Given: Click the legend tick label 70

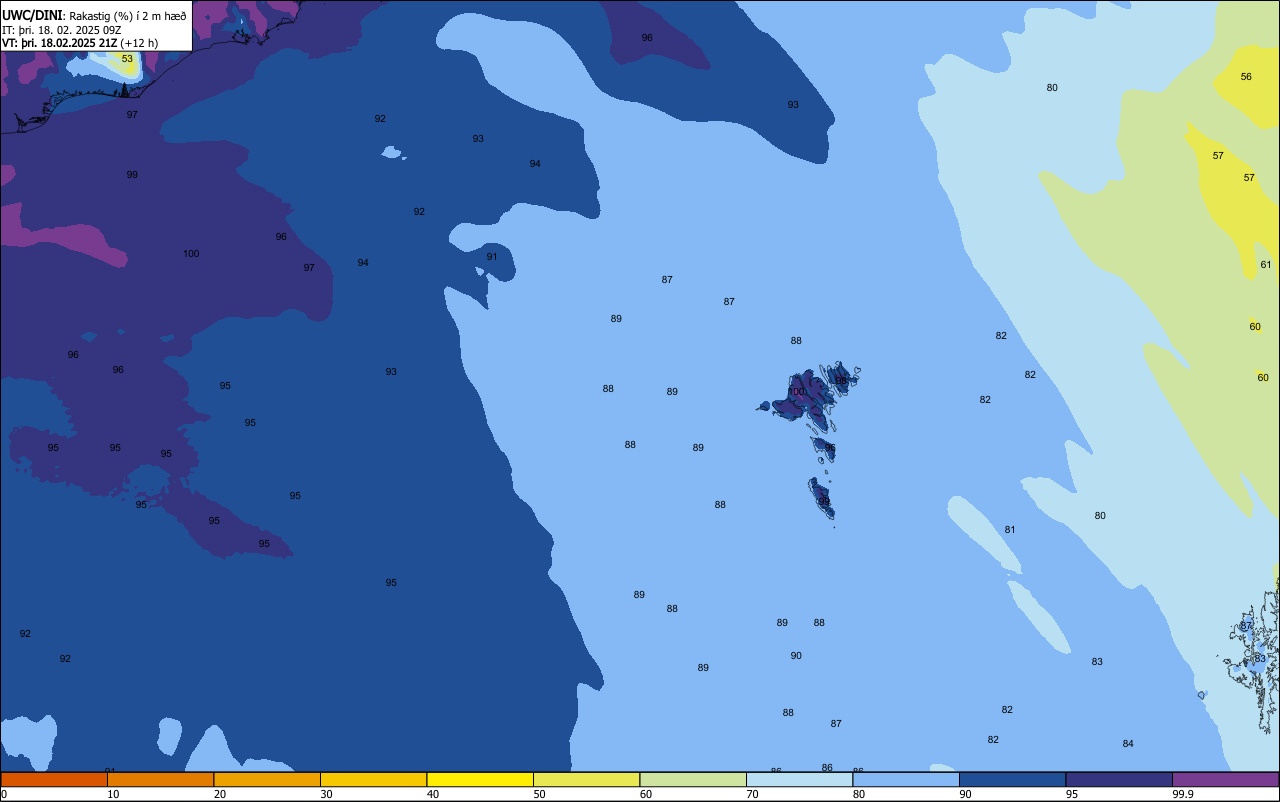Looking at the screenshot, I should 752,794.
